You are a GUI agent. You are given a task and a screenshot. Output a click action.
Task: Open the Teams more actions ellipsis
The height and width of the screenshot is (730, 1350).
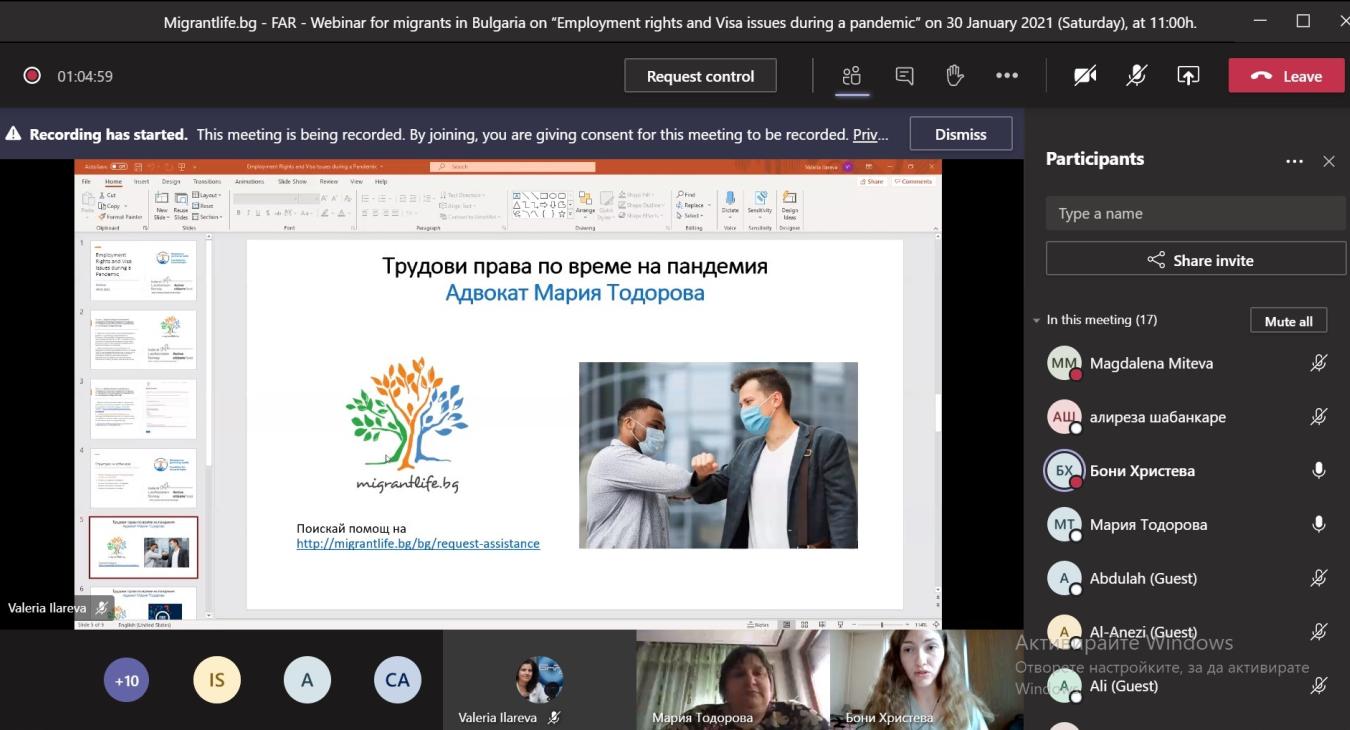[1006, 76]
